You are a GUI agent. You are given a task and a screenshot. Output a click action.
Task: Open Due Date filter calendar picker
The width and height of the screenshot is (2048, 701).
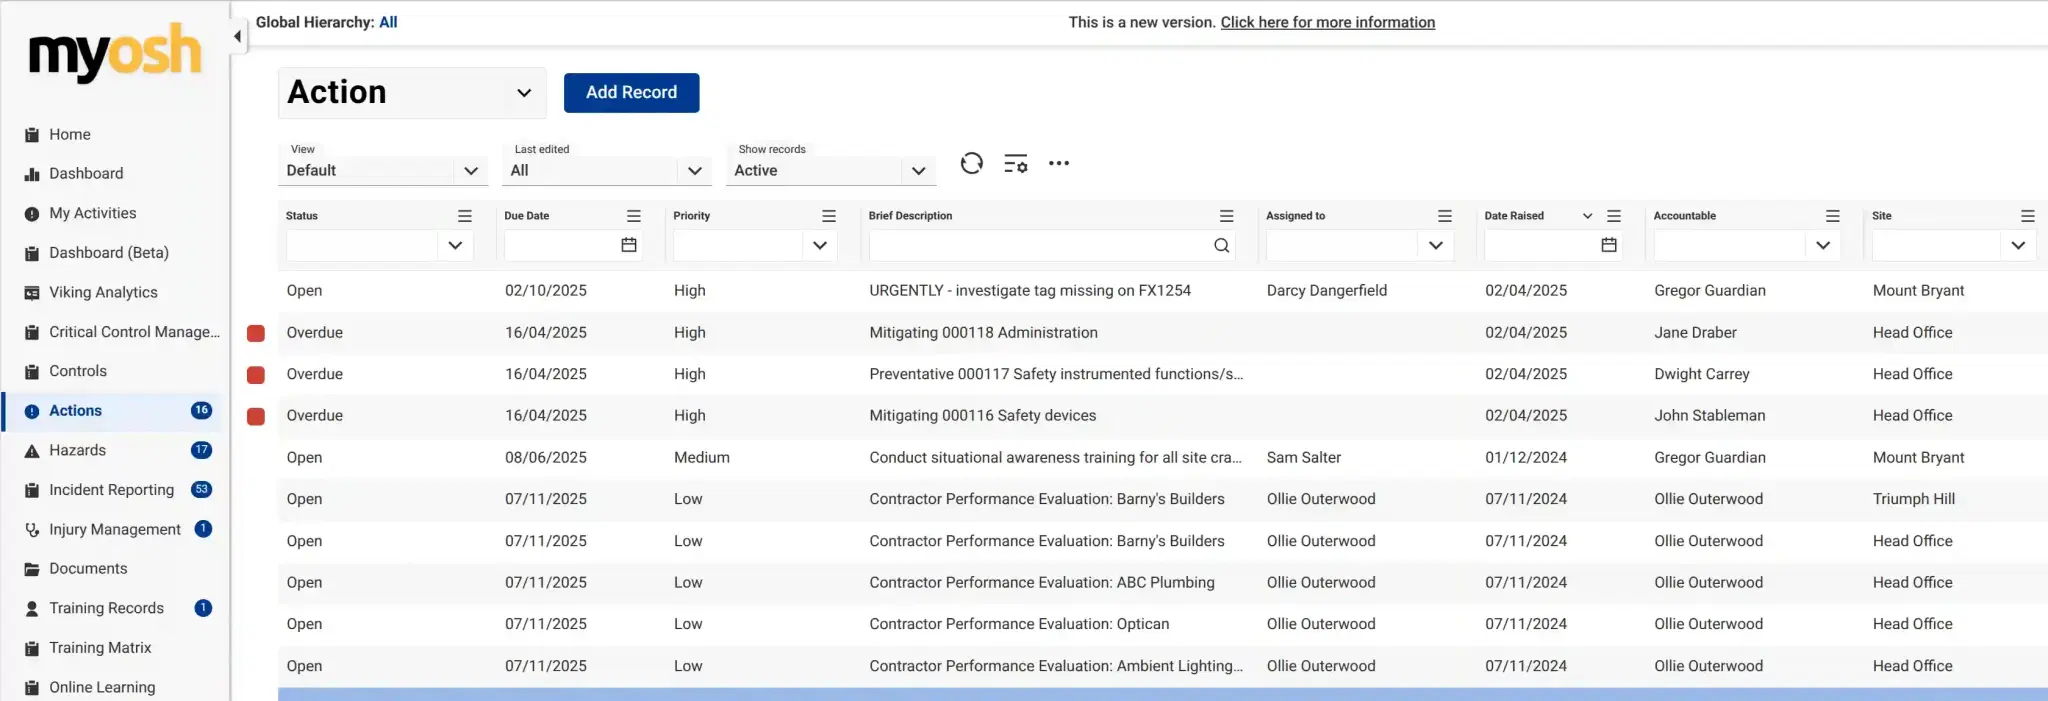(x=629, y=245)
